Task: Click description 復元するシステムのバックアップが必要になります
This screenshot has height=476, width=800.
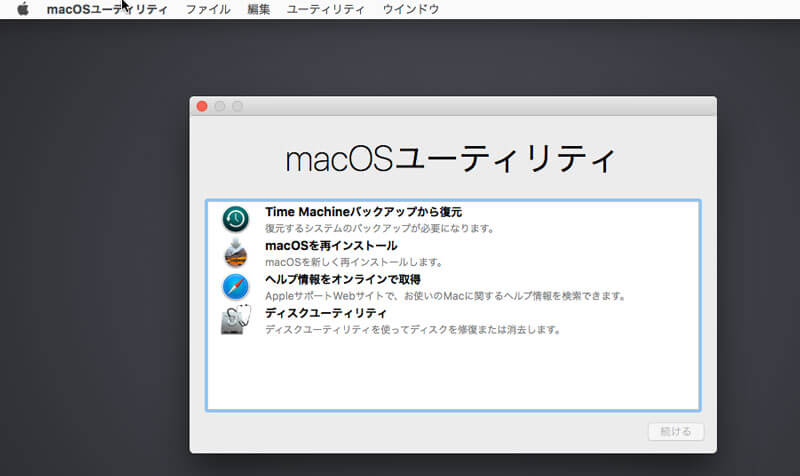Action: [380, 228]
